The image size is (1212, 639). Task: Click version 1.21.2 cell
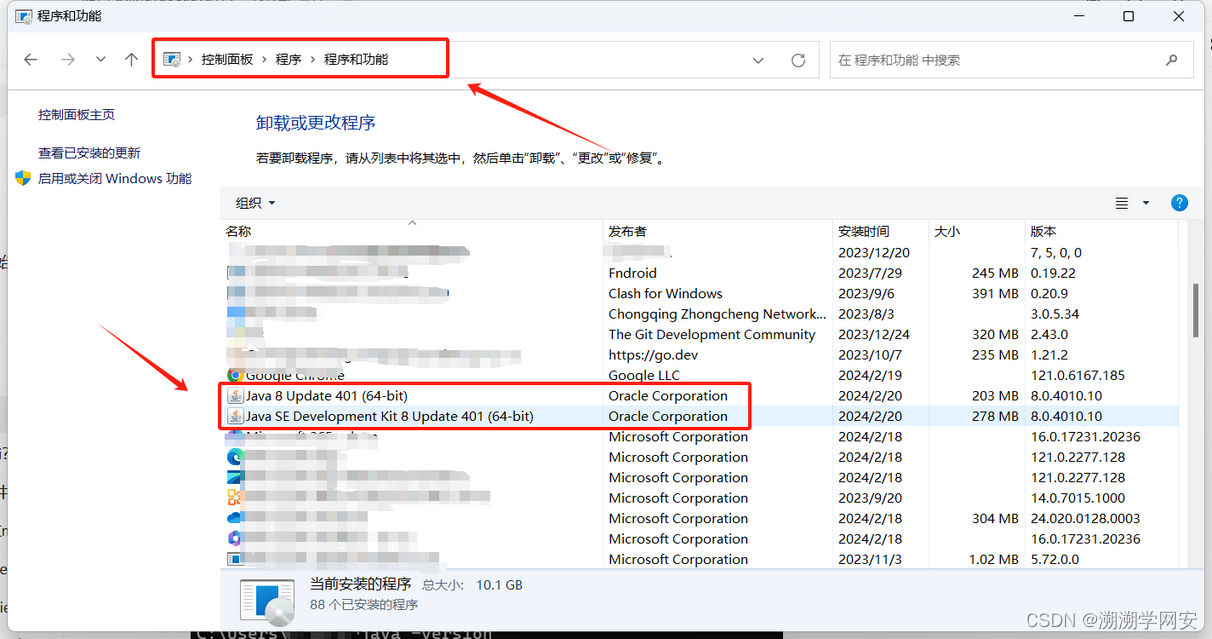tap(1049, 355)
